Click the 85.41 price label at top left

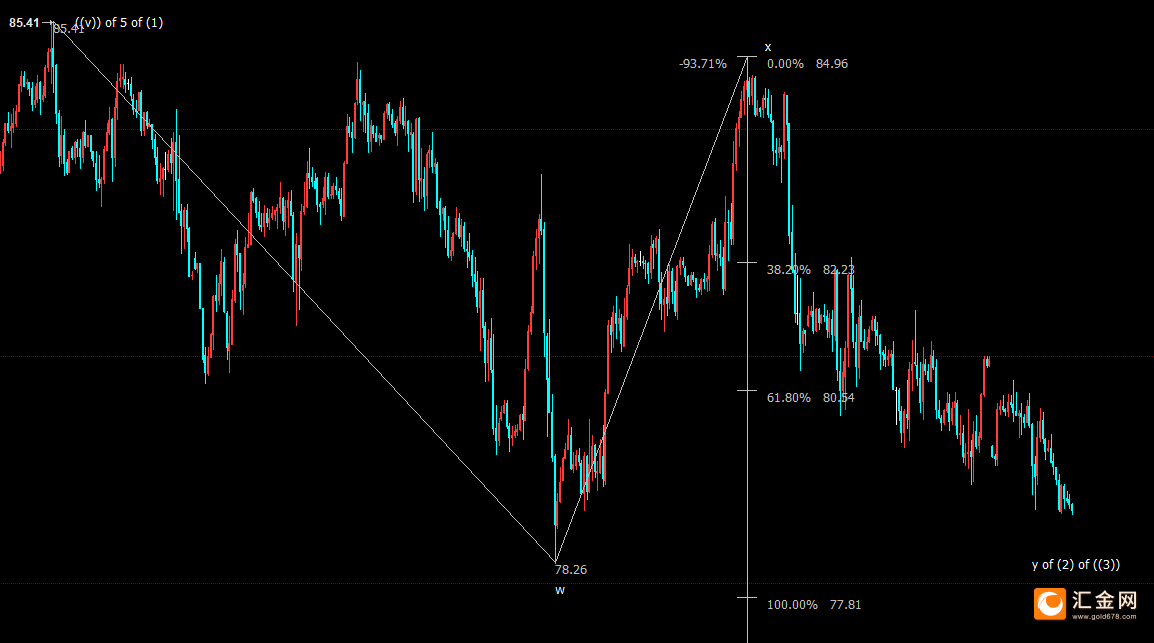point(24,23)
